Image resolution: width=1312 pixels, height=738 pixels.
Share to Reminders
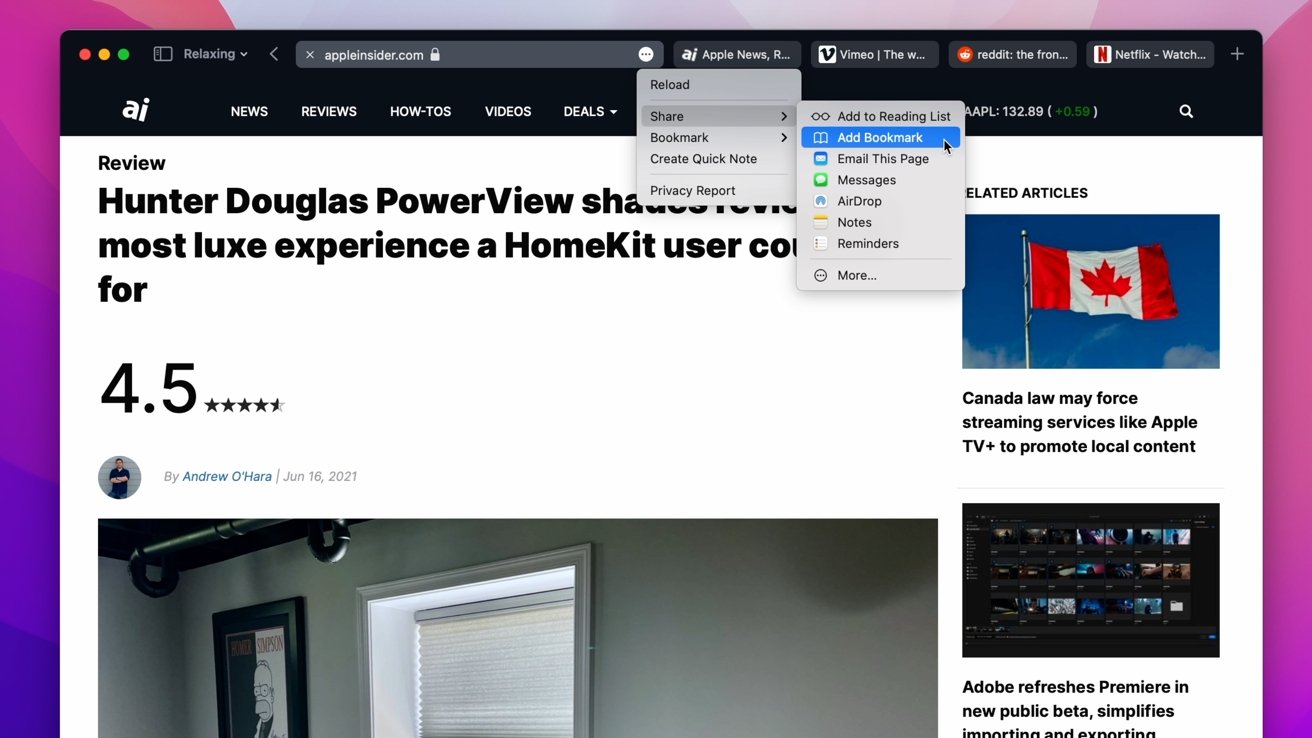(x=880, y=243)
